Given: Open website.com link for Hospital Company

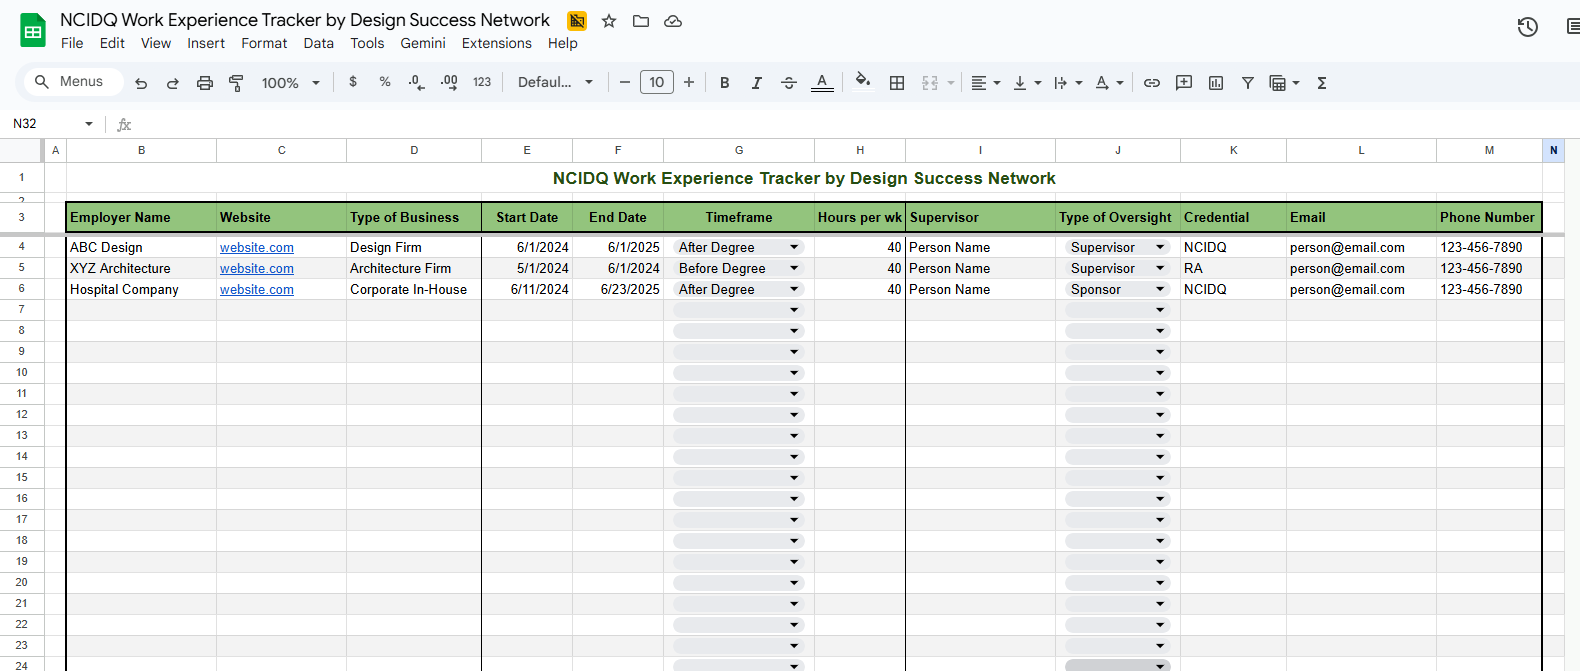Looking at the screenshot, I should coord(257,290).
